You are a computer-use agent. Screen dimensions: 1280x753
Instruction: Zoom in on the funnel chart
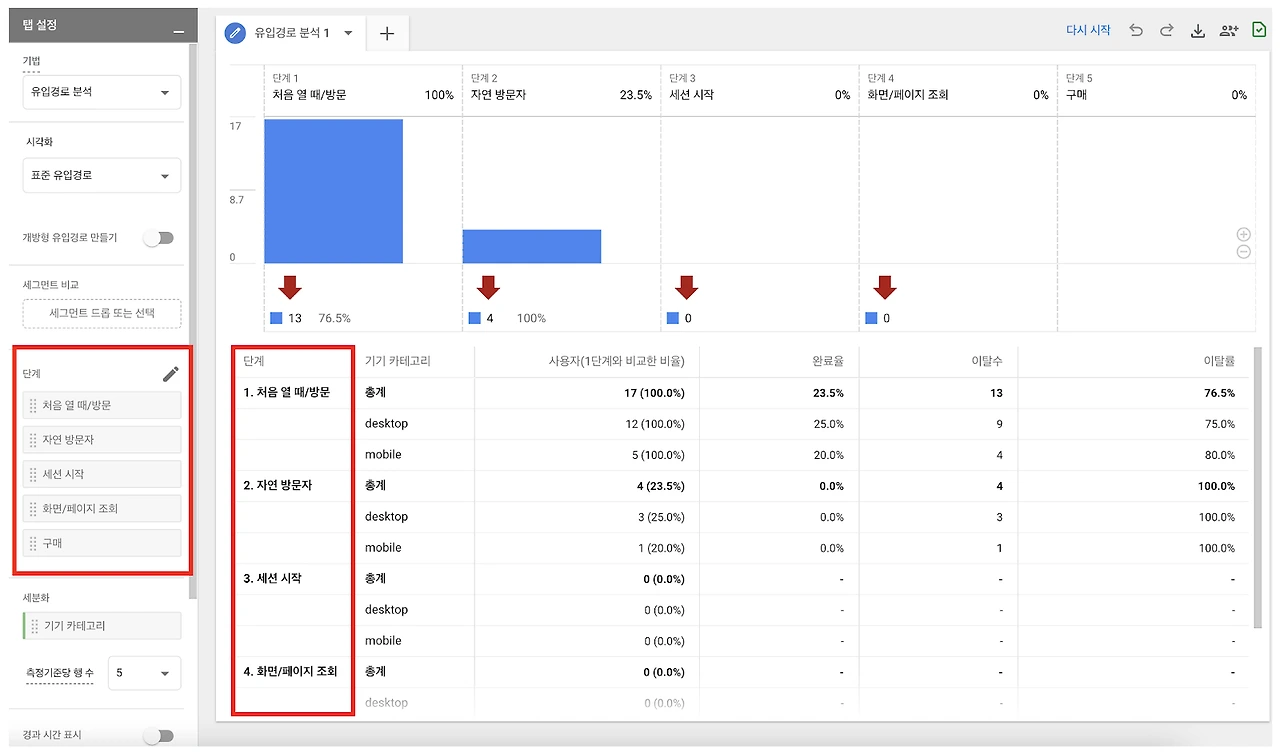point(1244,235)
